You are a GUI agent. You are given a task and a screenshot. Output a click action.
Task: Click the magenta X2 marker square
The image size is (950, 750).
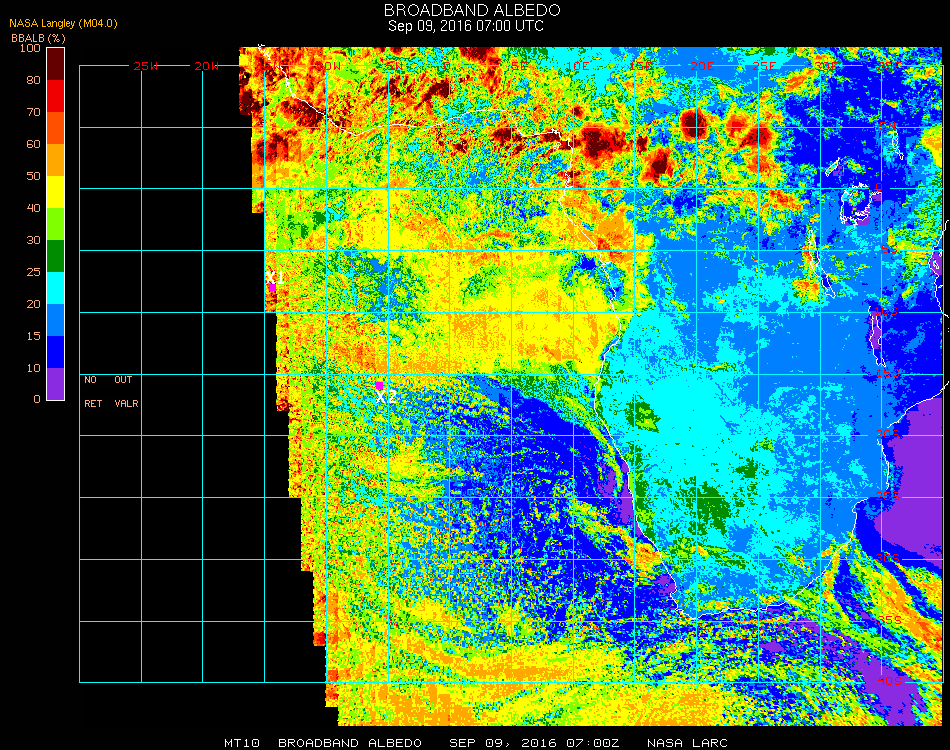click(x=379, y=385)
